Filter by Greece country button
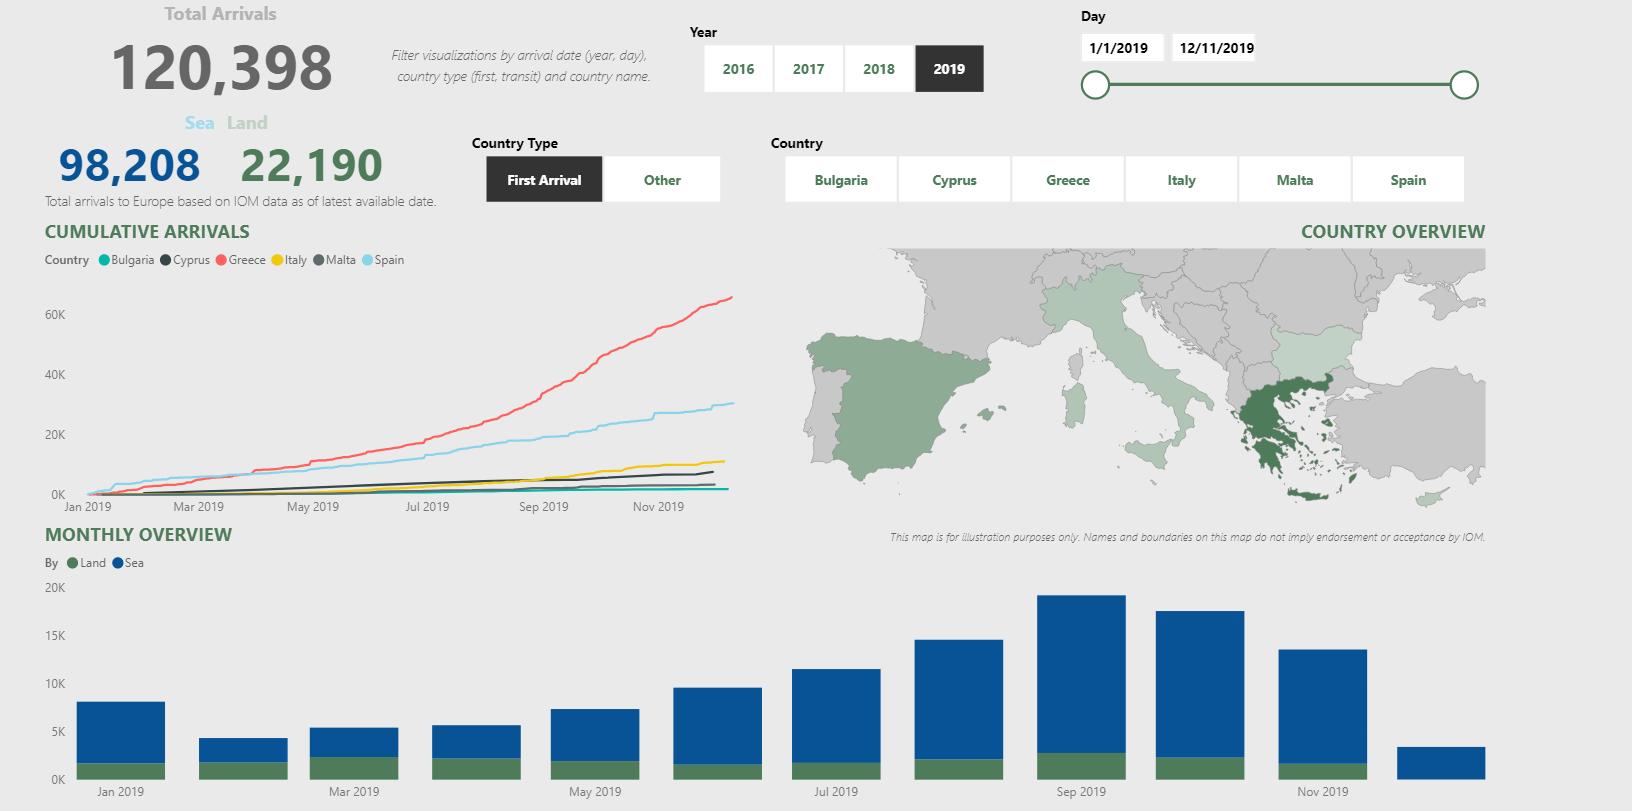The width and height of the screenshot is (1632, 811). (x=1068, y=180)
